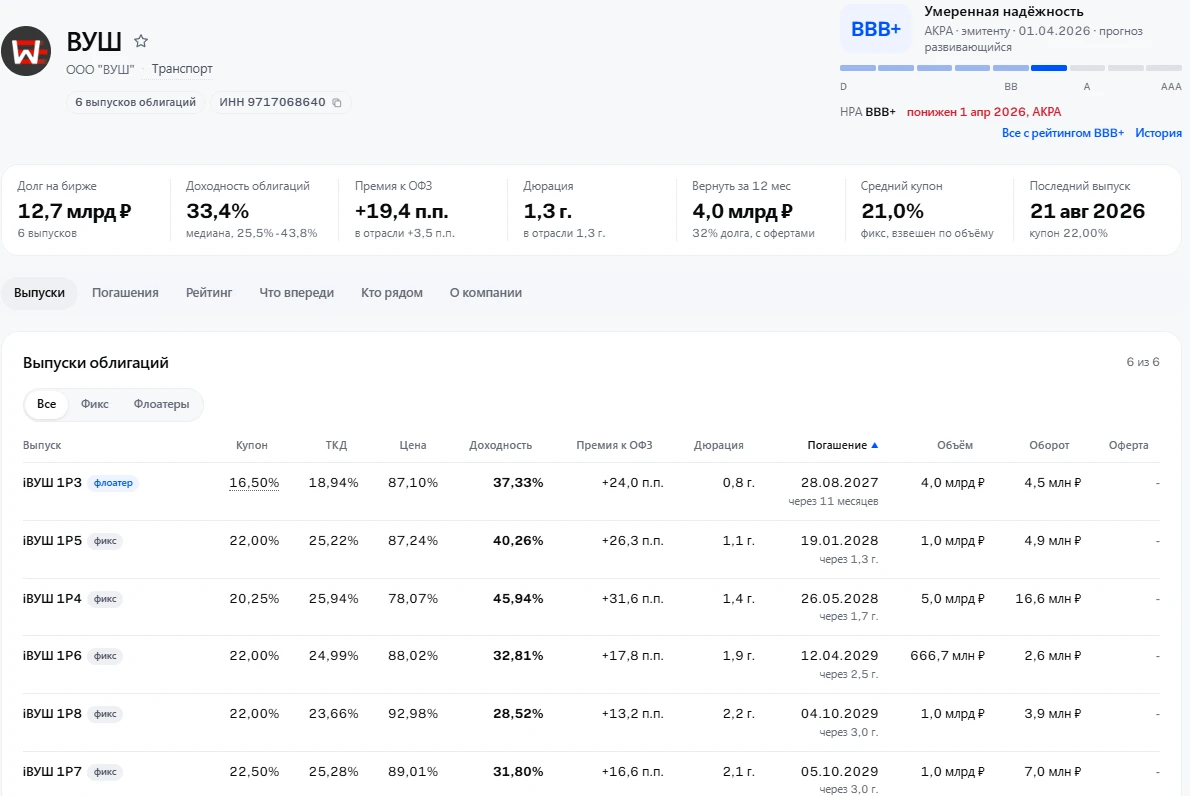The width and height of the screenshot is (1190, 796).
Task: Click the Доходность облигаций 33,4% value
Action: tap(218, 211)
